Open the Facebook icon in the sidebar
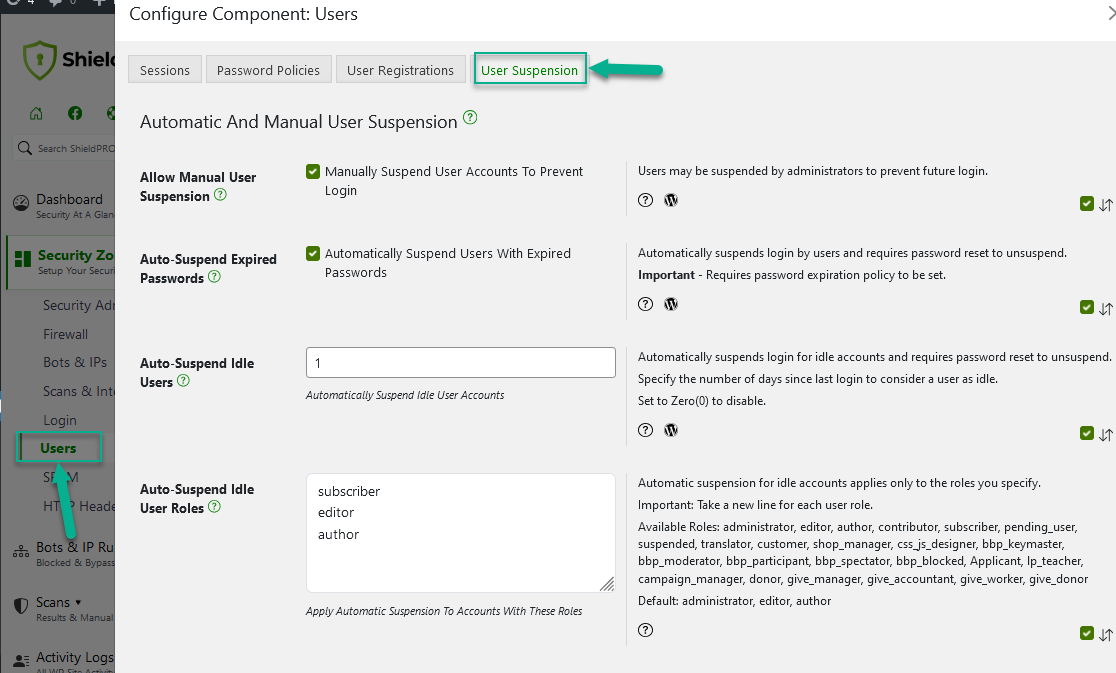Image resolution: width=1116 pixels, height=673 pixels. tap(74, 113)
